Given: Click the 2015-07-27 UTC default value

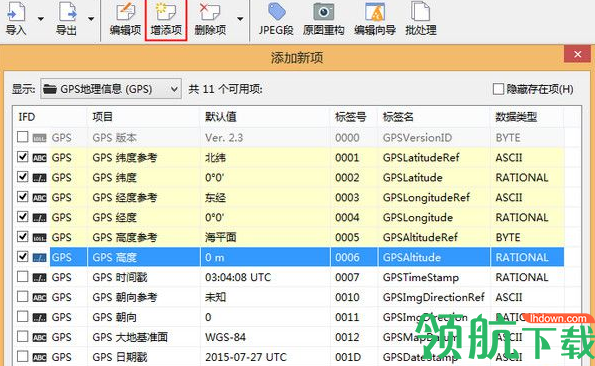Looking at the screenshot, I should pyautogui.click(x=246, y=357).
